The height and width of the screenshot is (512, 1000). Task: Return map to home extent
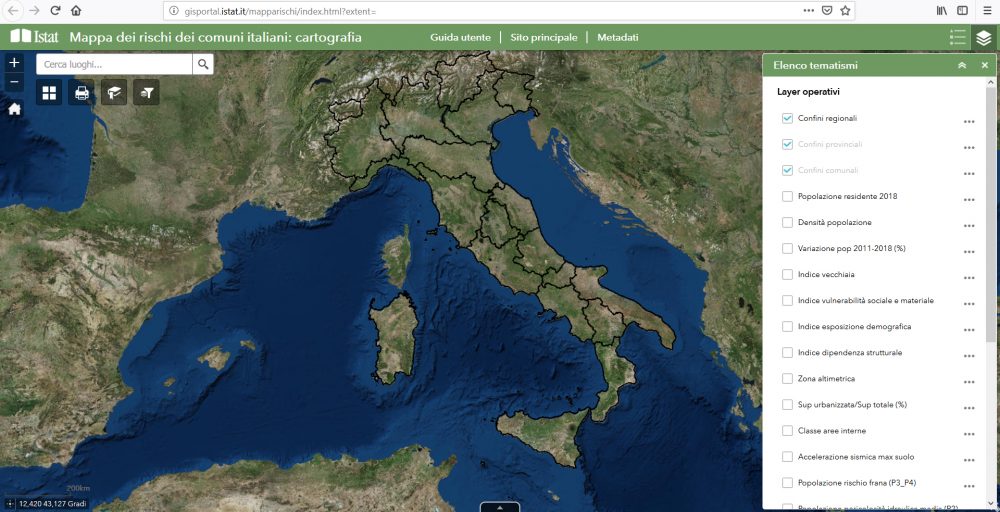(x=14, y=109)
